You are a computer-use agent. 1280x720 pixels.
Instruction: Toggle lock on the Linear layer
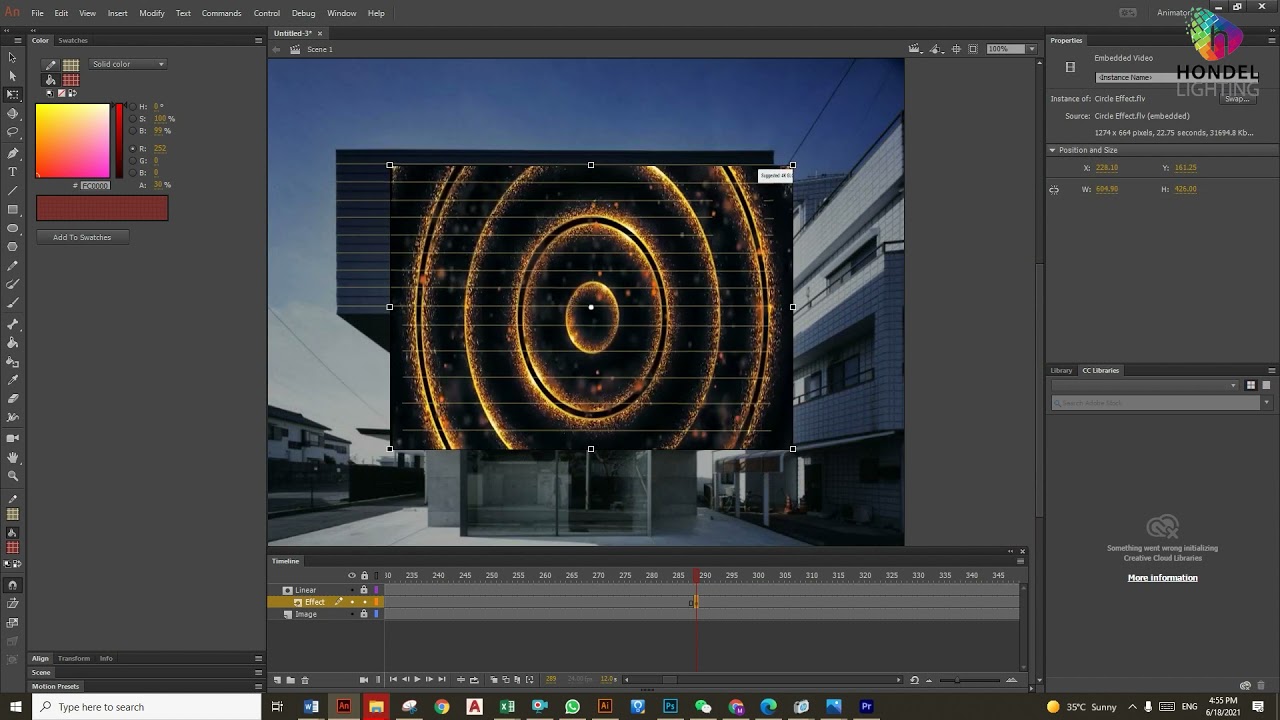click(364, 590)
